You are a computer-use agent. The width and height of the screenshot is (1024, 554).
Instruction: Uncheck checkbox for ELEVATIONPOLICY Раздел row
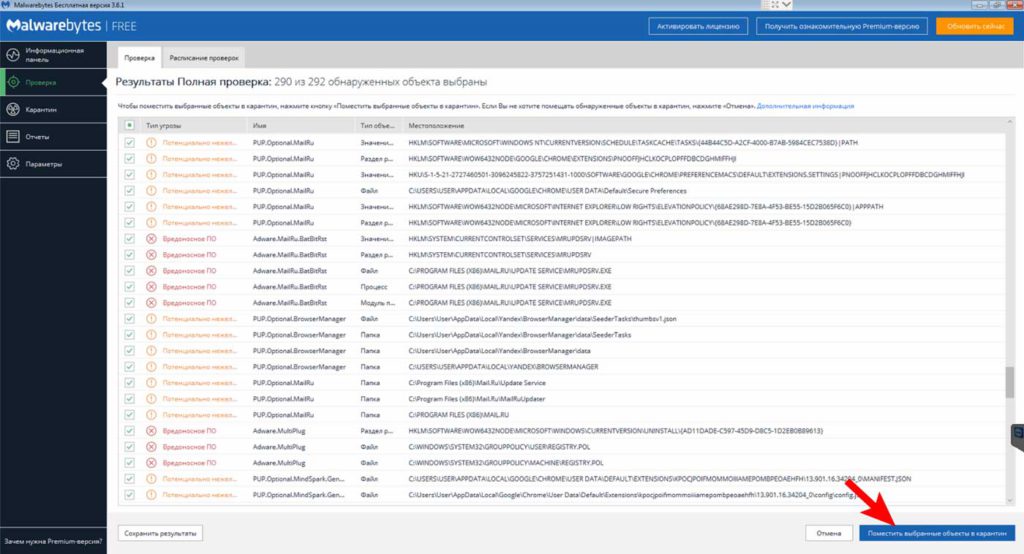(x=129, y=223)
